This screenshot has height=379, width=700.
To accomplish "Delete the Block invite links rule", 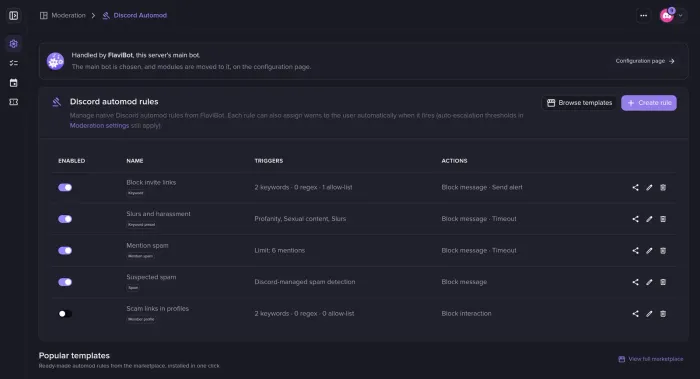I will pos(663,187).
